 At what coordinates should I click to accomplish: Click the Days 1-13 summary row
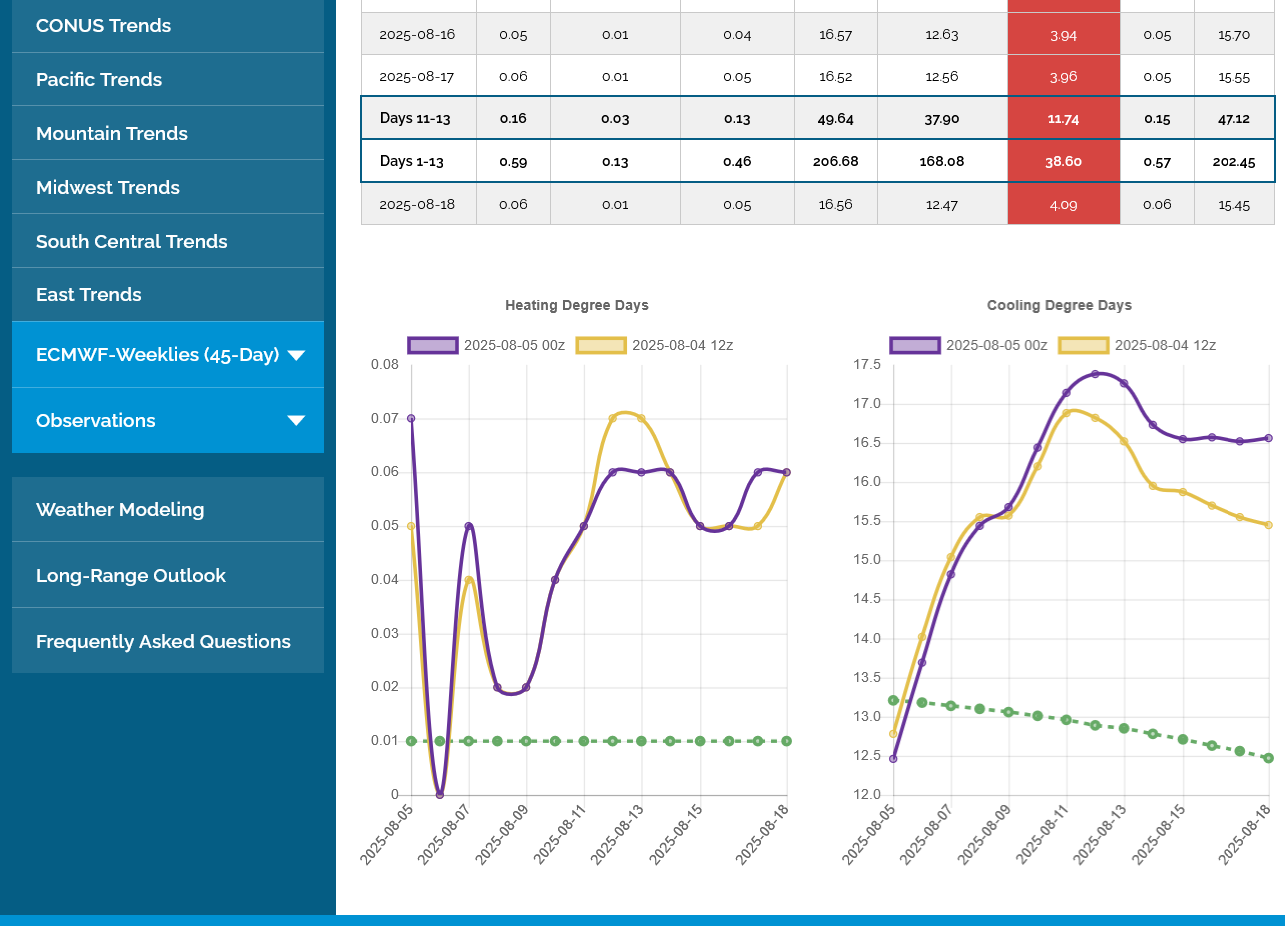click(x=412, y=161)
